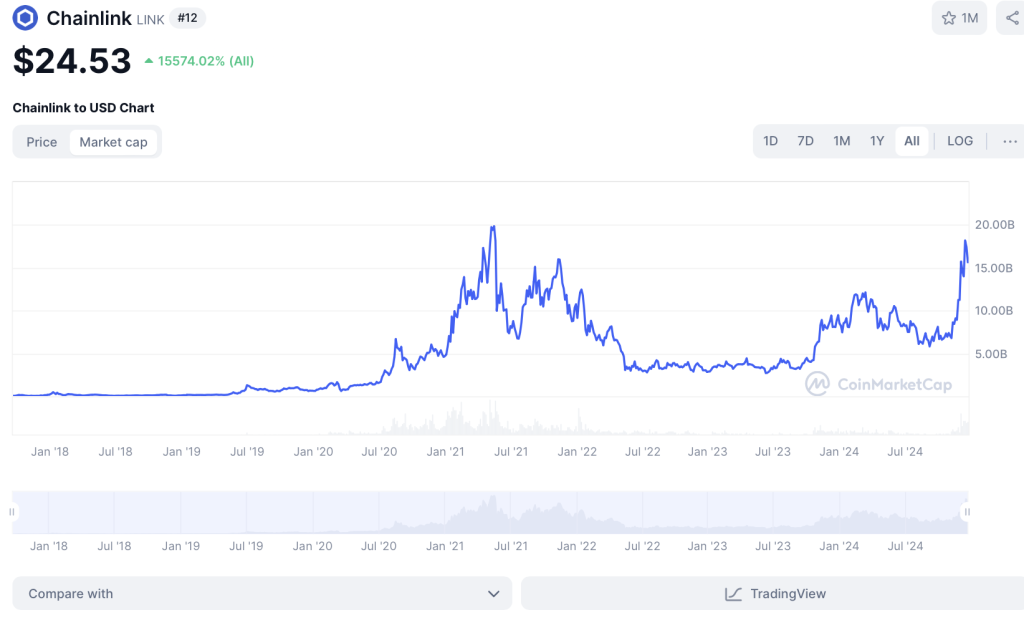Click the LINK ticker symbol
Image resolution: width=1024 pixels, height=620 pixels.
coord(150,20)
